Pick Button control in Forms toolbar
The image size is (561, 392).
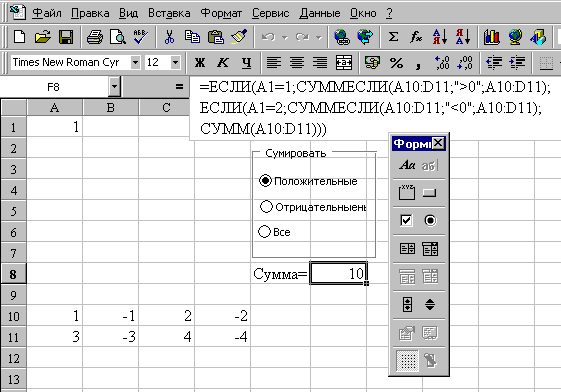pyautogui.click(x=429, y=193)
